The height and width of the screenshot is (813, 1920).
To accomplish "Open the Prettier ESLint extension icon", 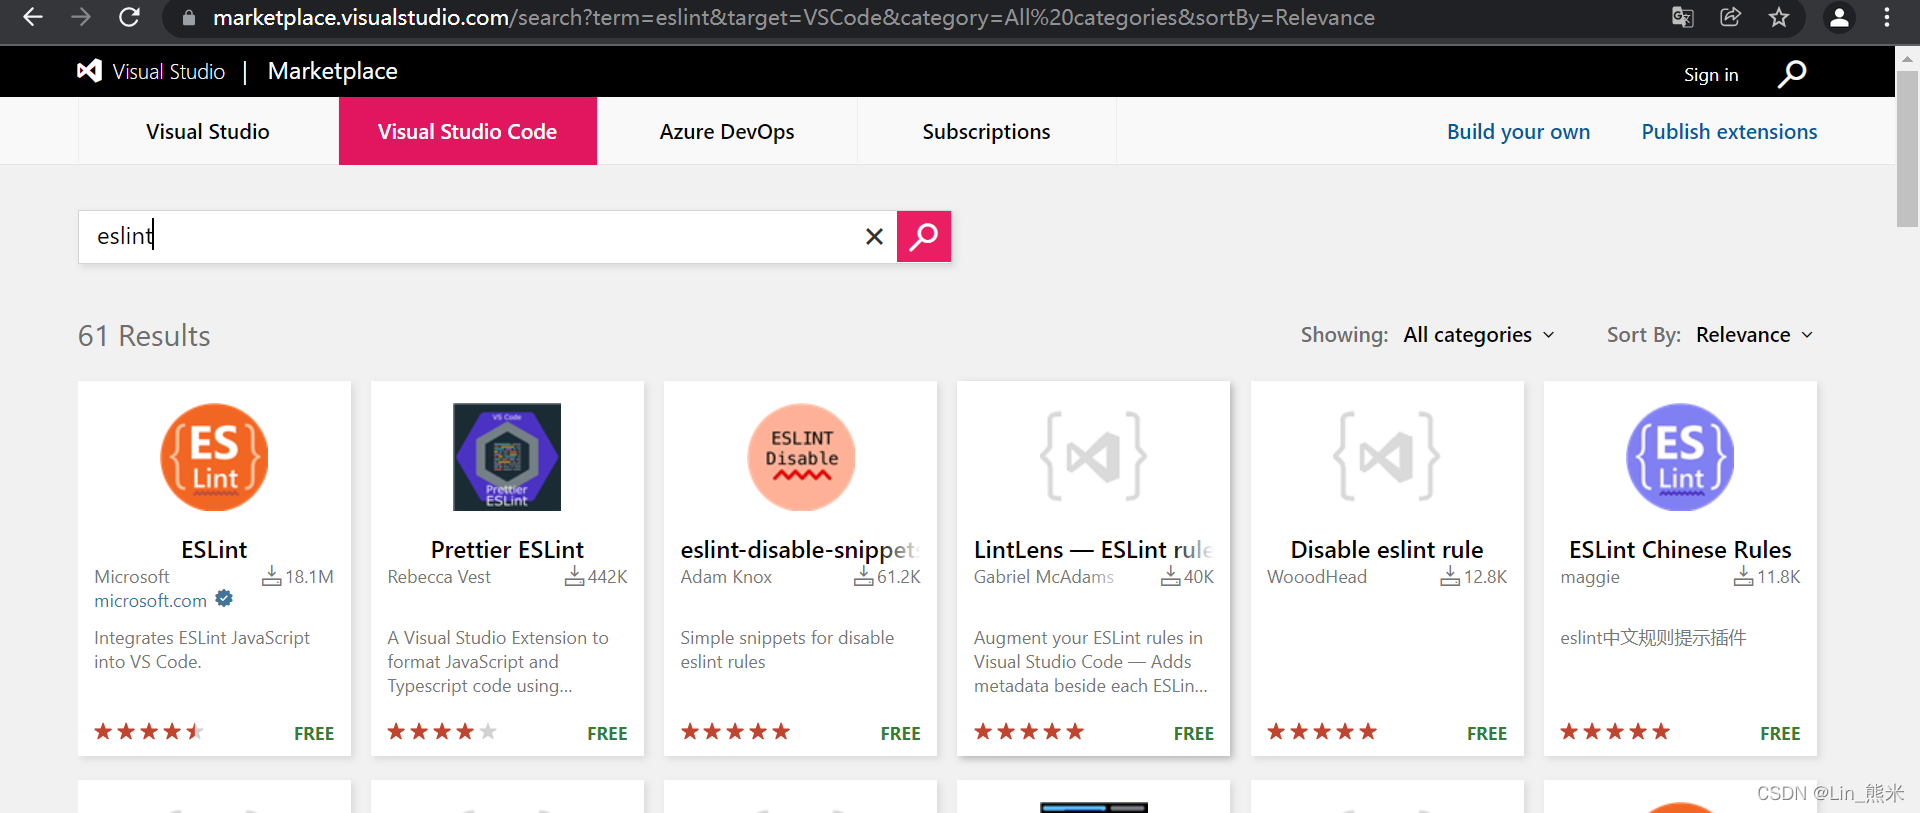I will coord(507,457).
